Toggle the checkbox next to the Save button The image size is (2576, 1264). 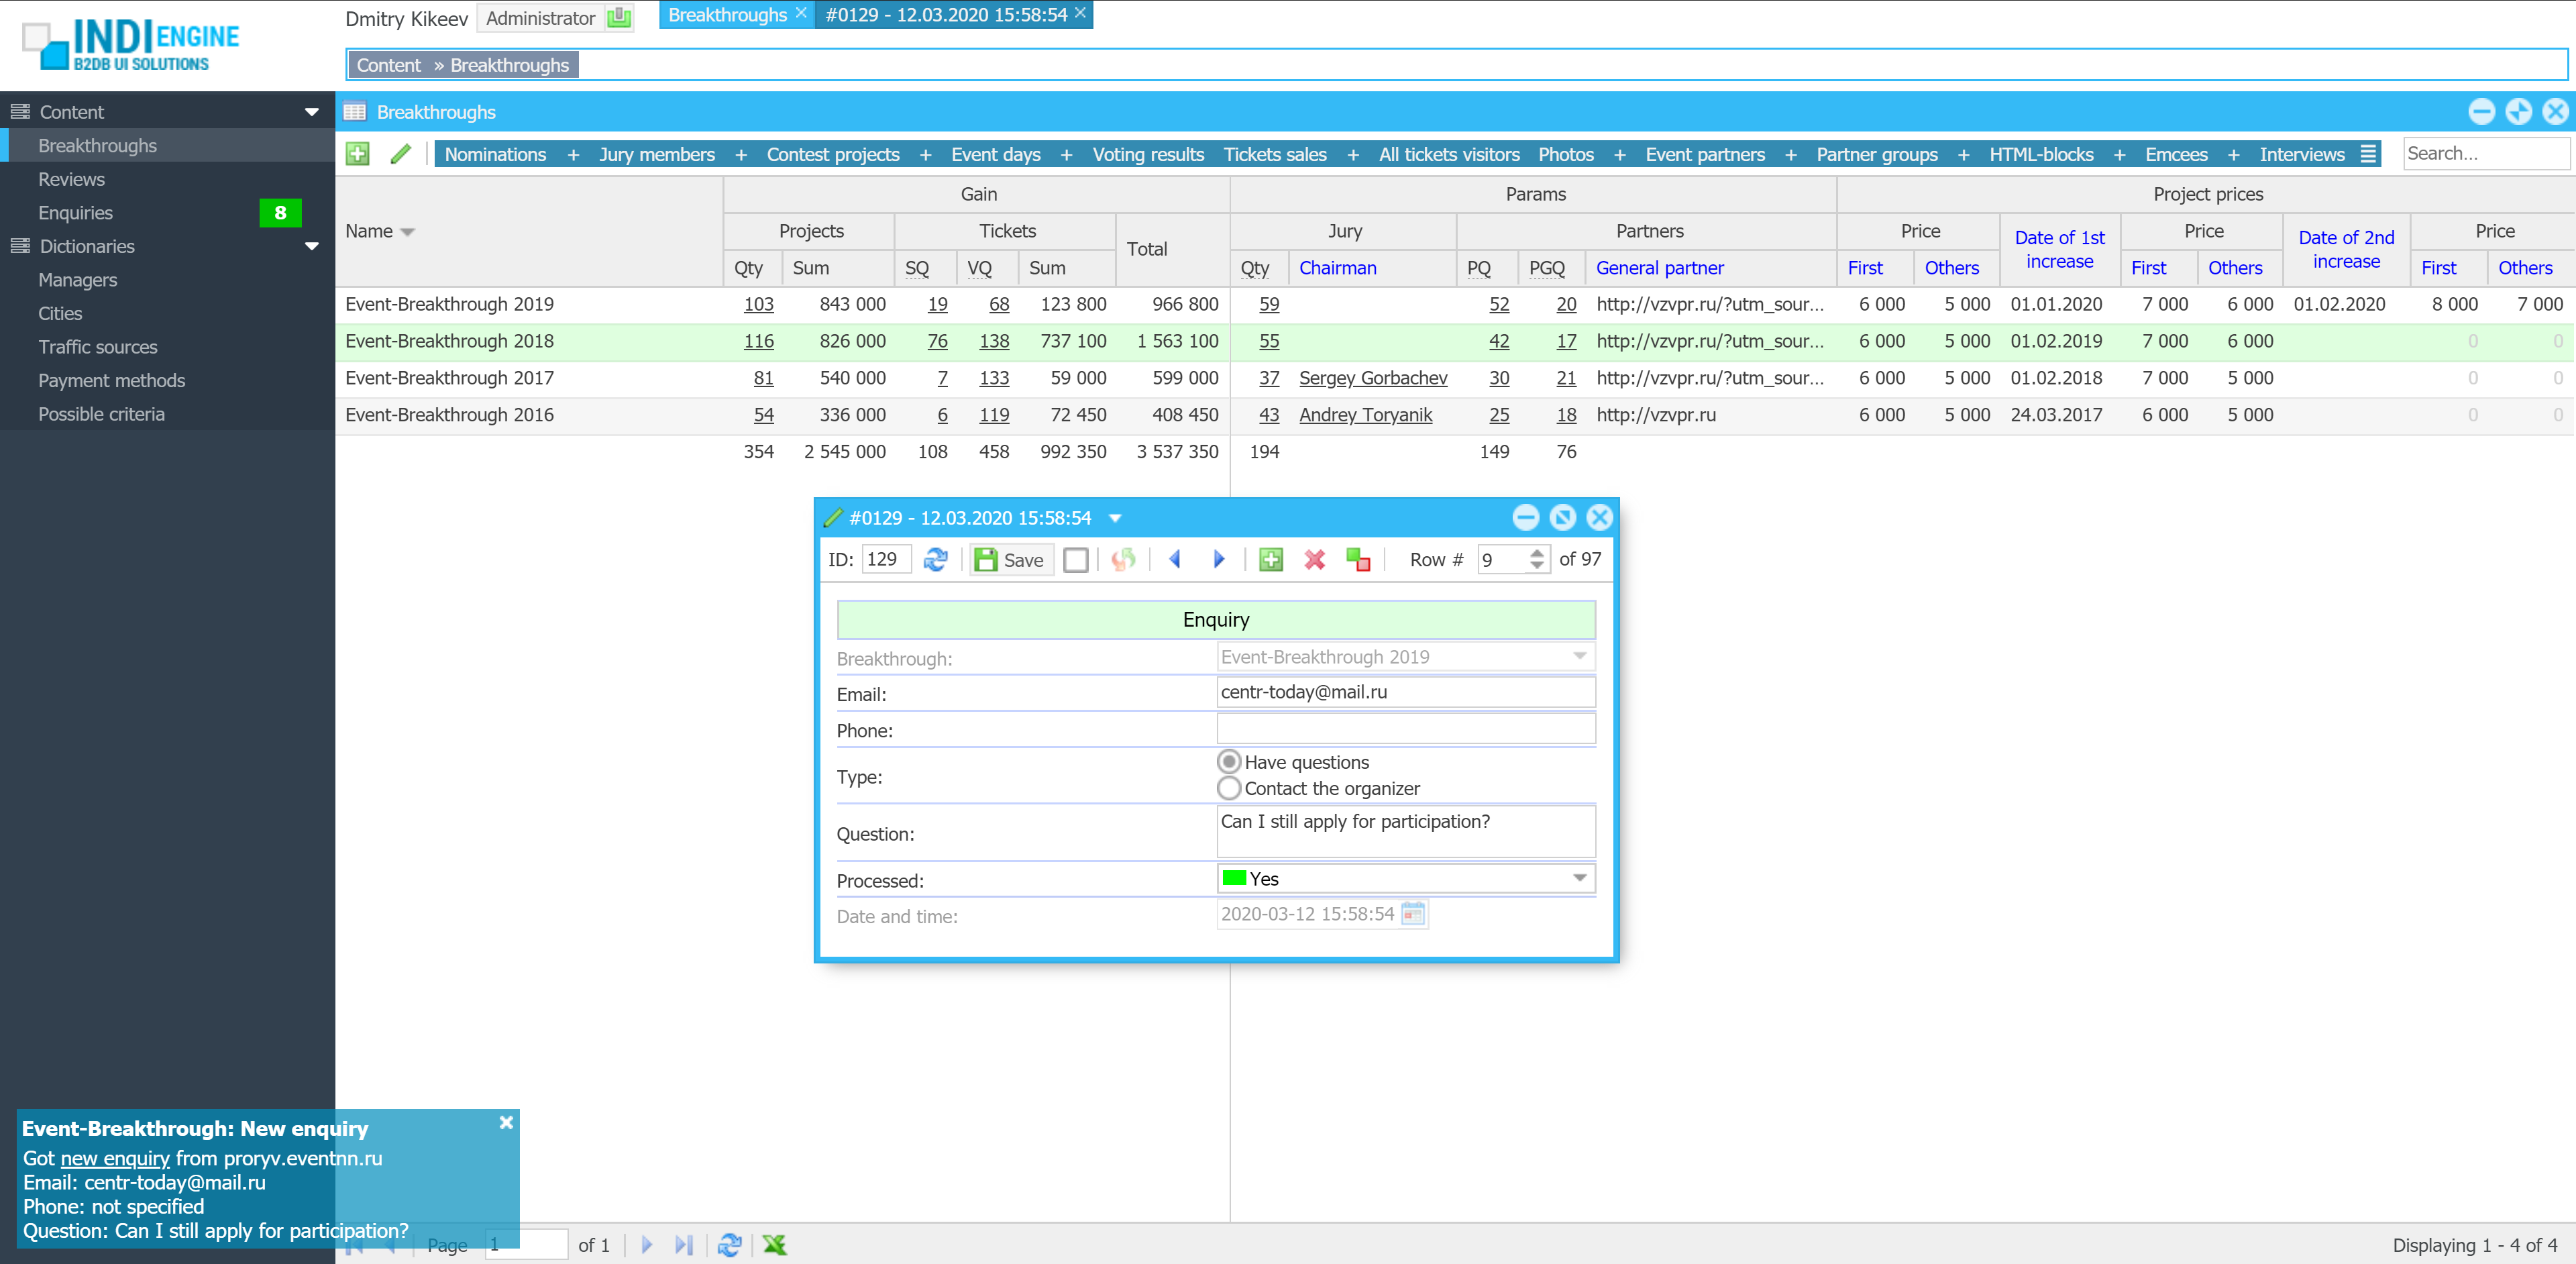point(1076,560)
